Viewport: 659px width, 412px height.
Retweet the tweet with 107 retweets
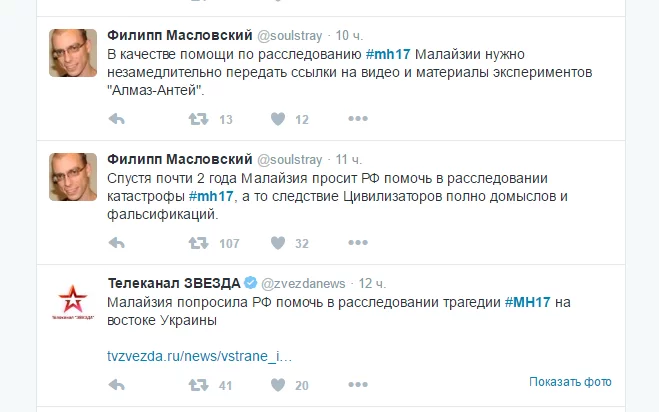click(199, 243)
